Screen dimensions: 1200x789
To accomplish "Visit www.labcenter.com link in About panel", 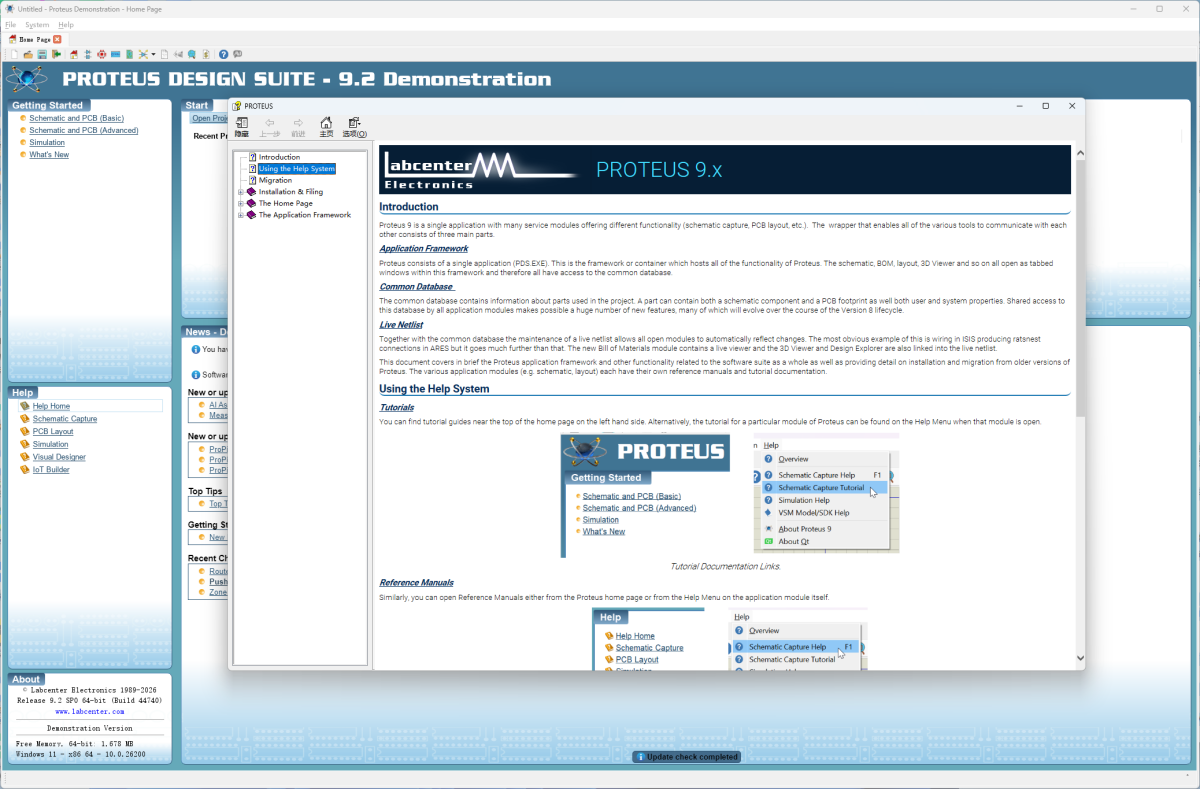I will coord(89,711).
